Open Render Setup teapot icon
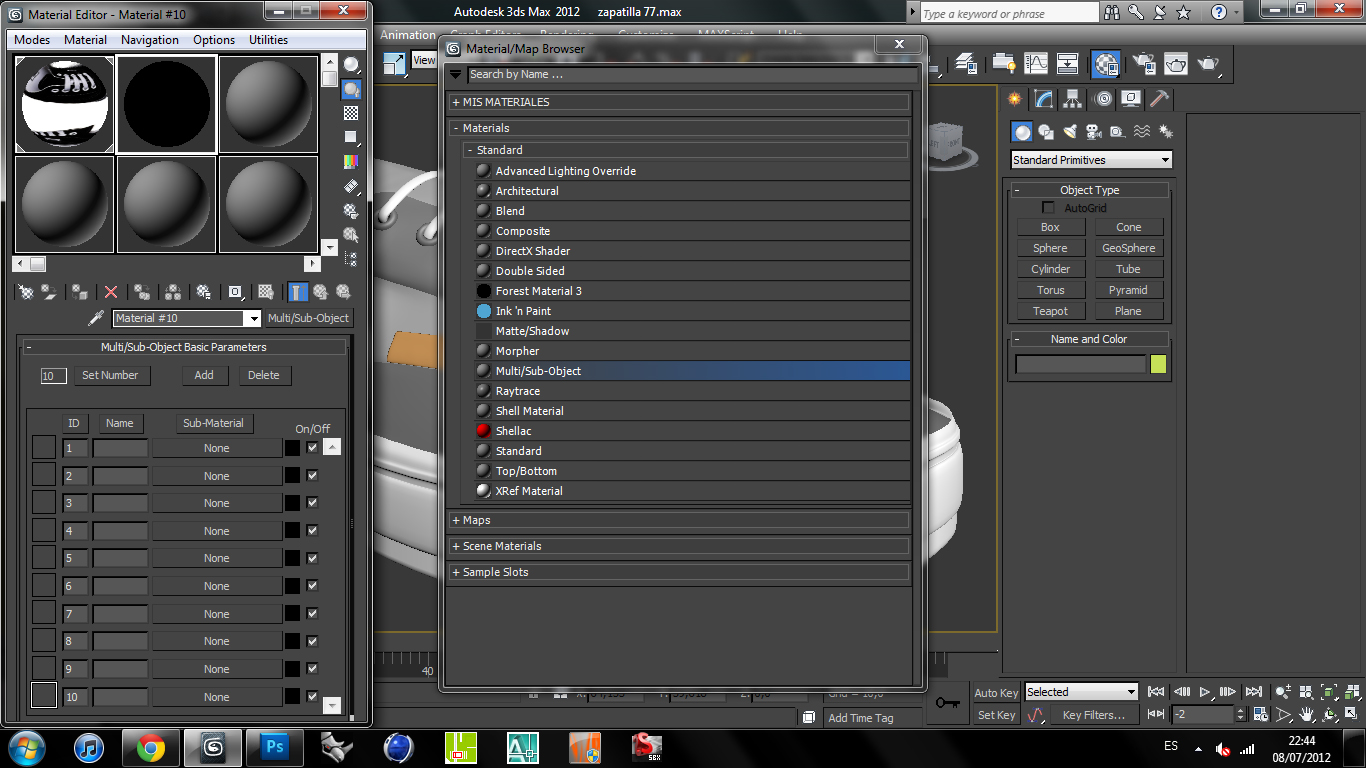 tap(1144, 64)
